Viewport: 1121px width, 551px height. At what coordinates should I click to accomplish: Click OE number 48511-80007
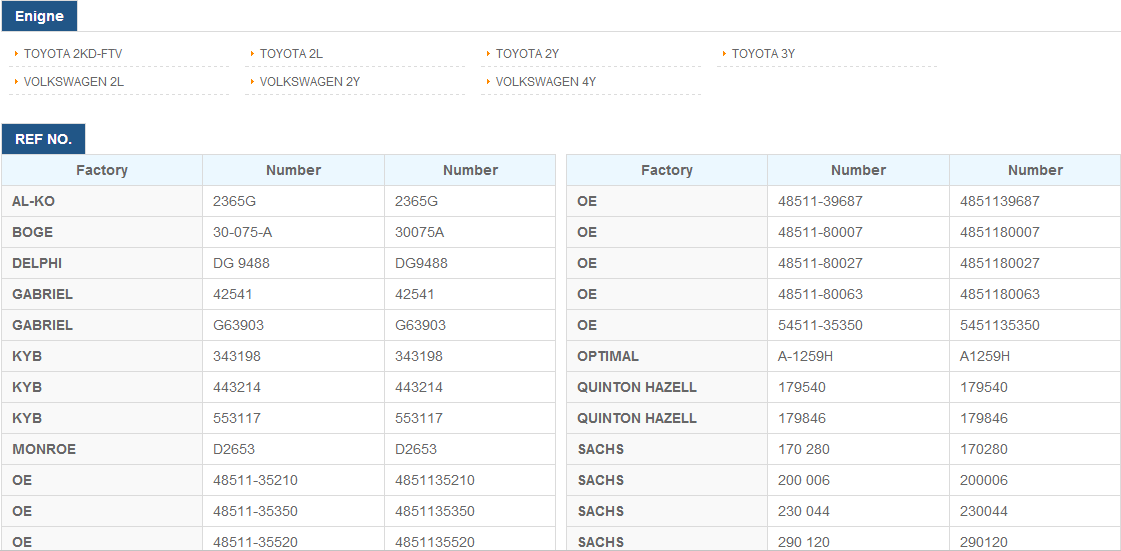[820, 232]
